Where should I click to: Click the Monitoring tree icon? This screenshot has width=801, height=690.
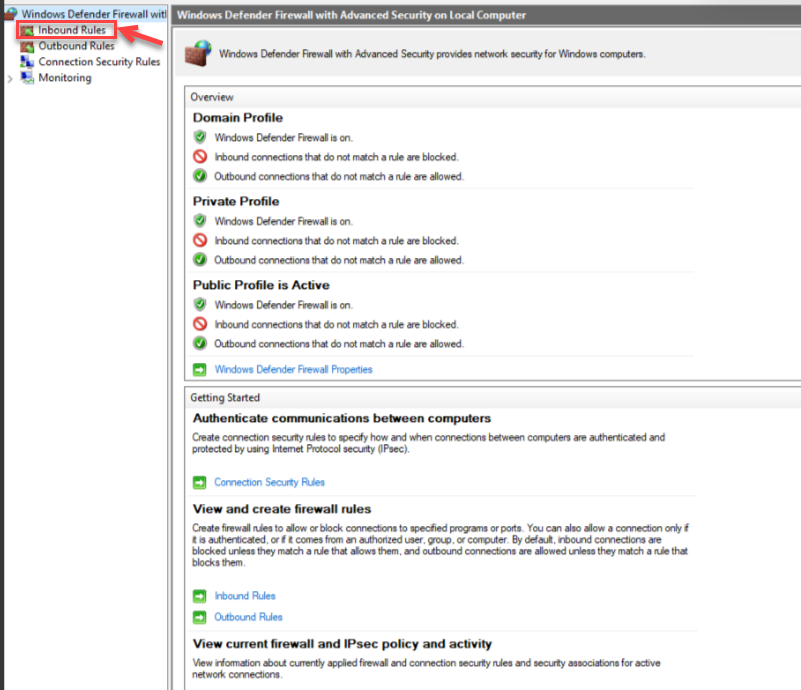click(27, 78)
